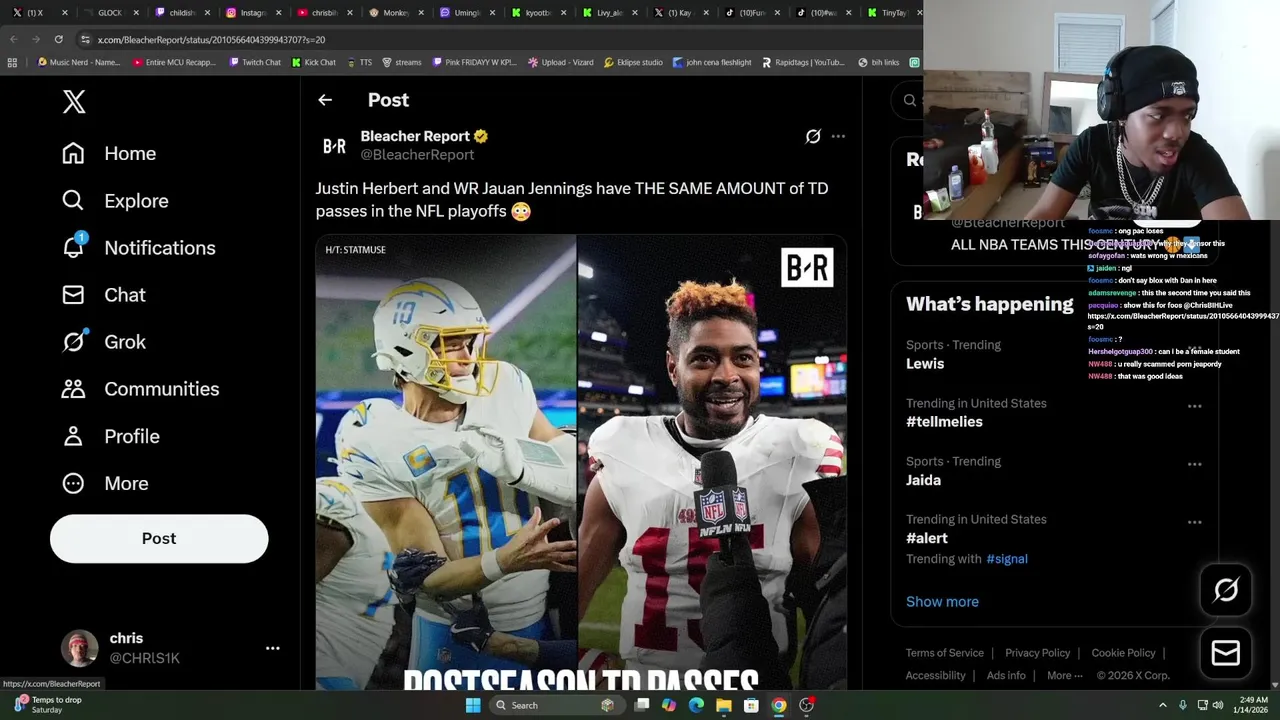Open File Explorer from taskbar
Viewport: 1280px width, 720px height.
click(x=723, y=705)
